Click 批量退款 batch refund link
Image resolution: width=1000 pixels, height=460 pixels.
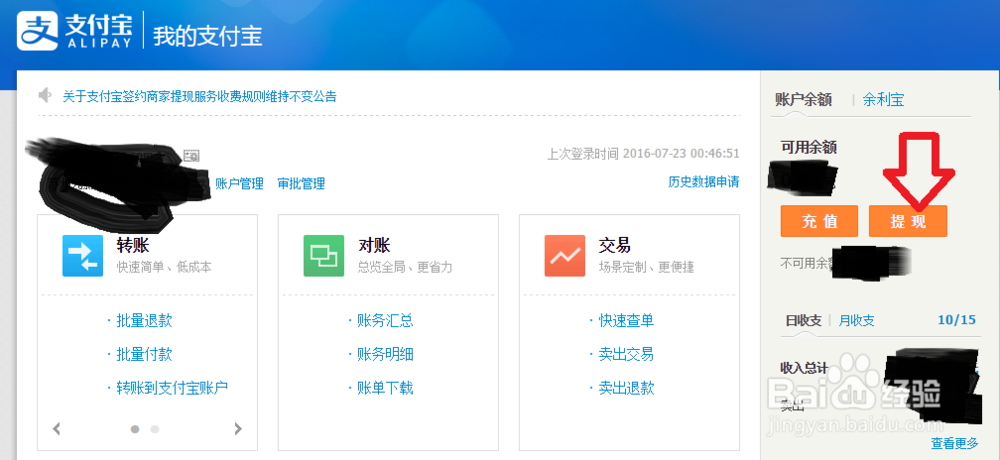pos(144,320)
